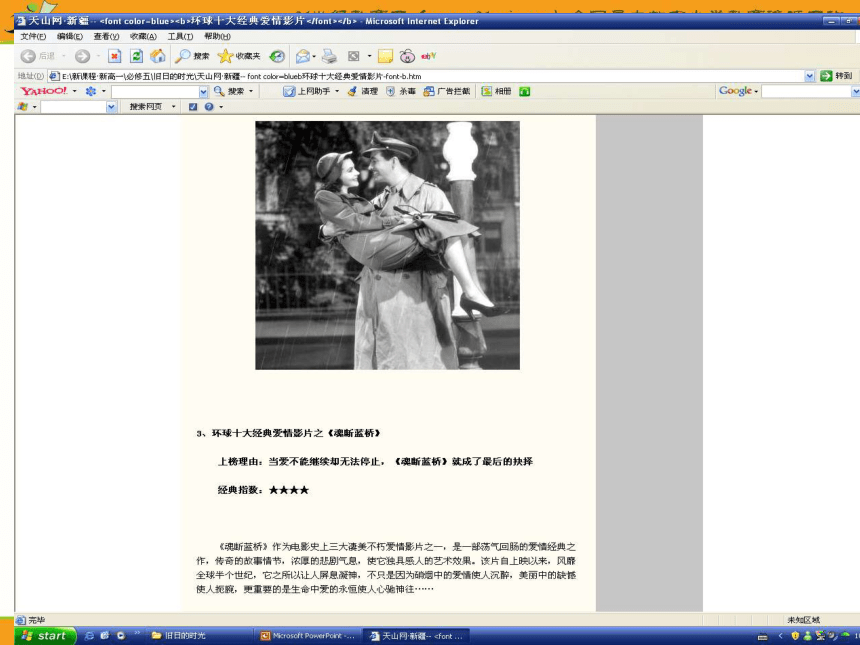Click the 经典指数 star rating line
This screenshot has height=645, width=860.
pos(263,490)
